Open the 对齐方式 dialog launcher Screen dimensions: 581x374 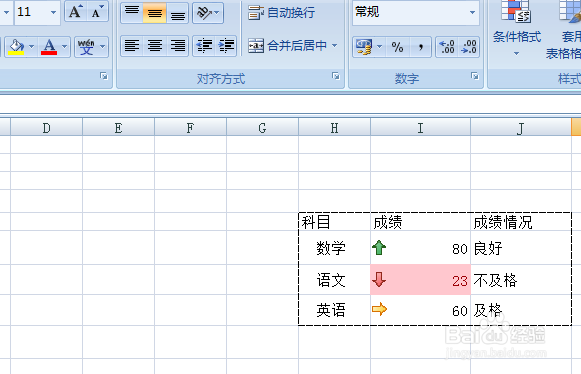tap(336, 76)
